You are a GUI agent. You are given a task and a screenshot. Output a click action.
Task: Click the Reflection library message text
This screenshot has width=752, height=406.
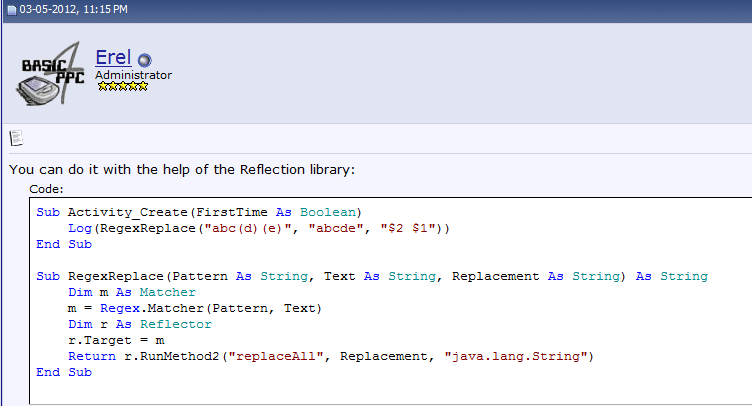181,169
